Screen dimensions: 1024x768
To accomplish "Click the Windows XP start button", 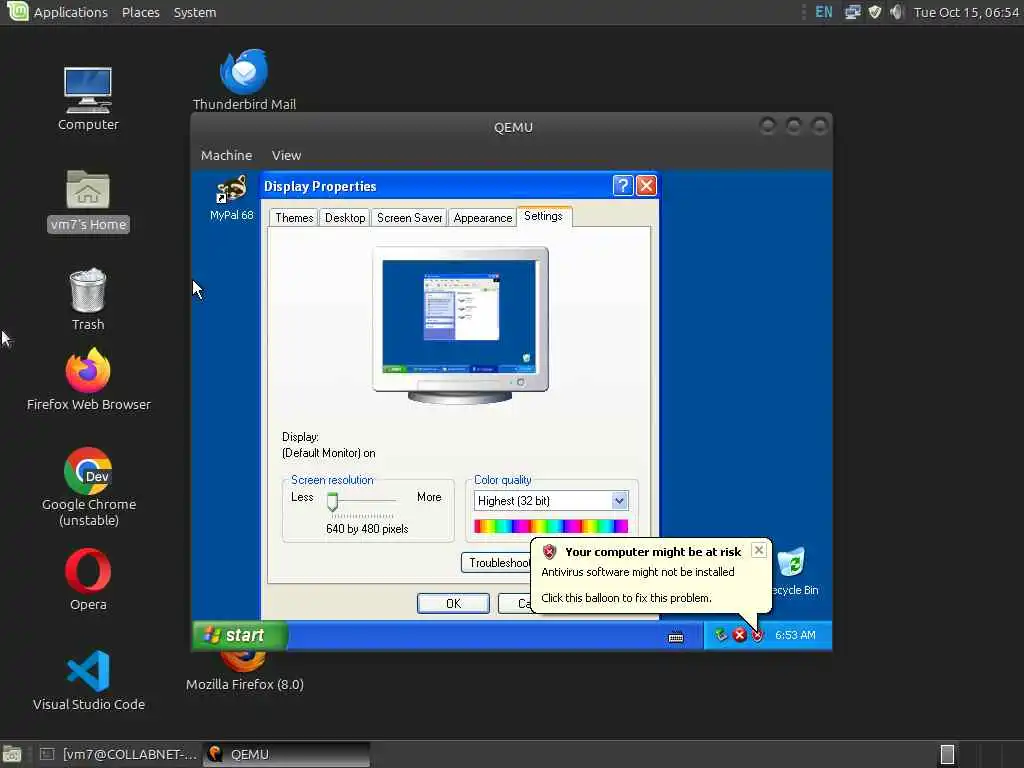I will 240,635.
